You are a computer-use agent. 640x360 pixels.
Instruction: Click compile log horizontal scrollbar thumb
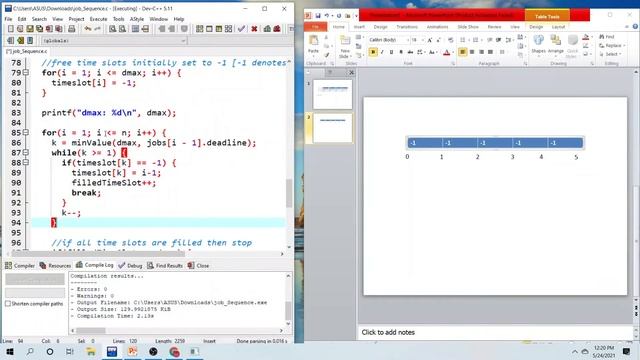coord(91,331)
